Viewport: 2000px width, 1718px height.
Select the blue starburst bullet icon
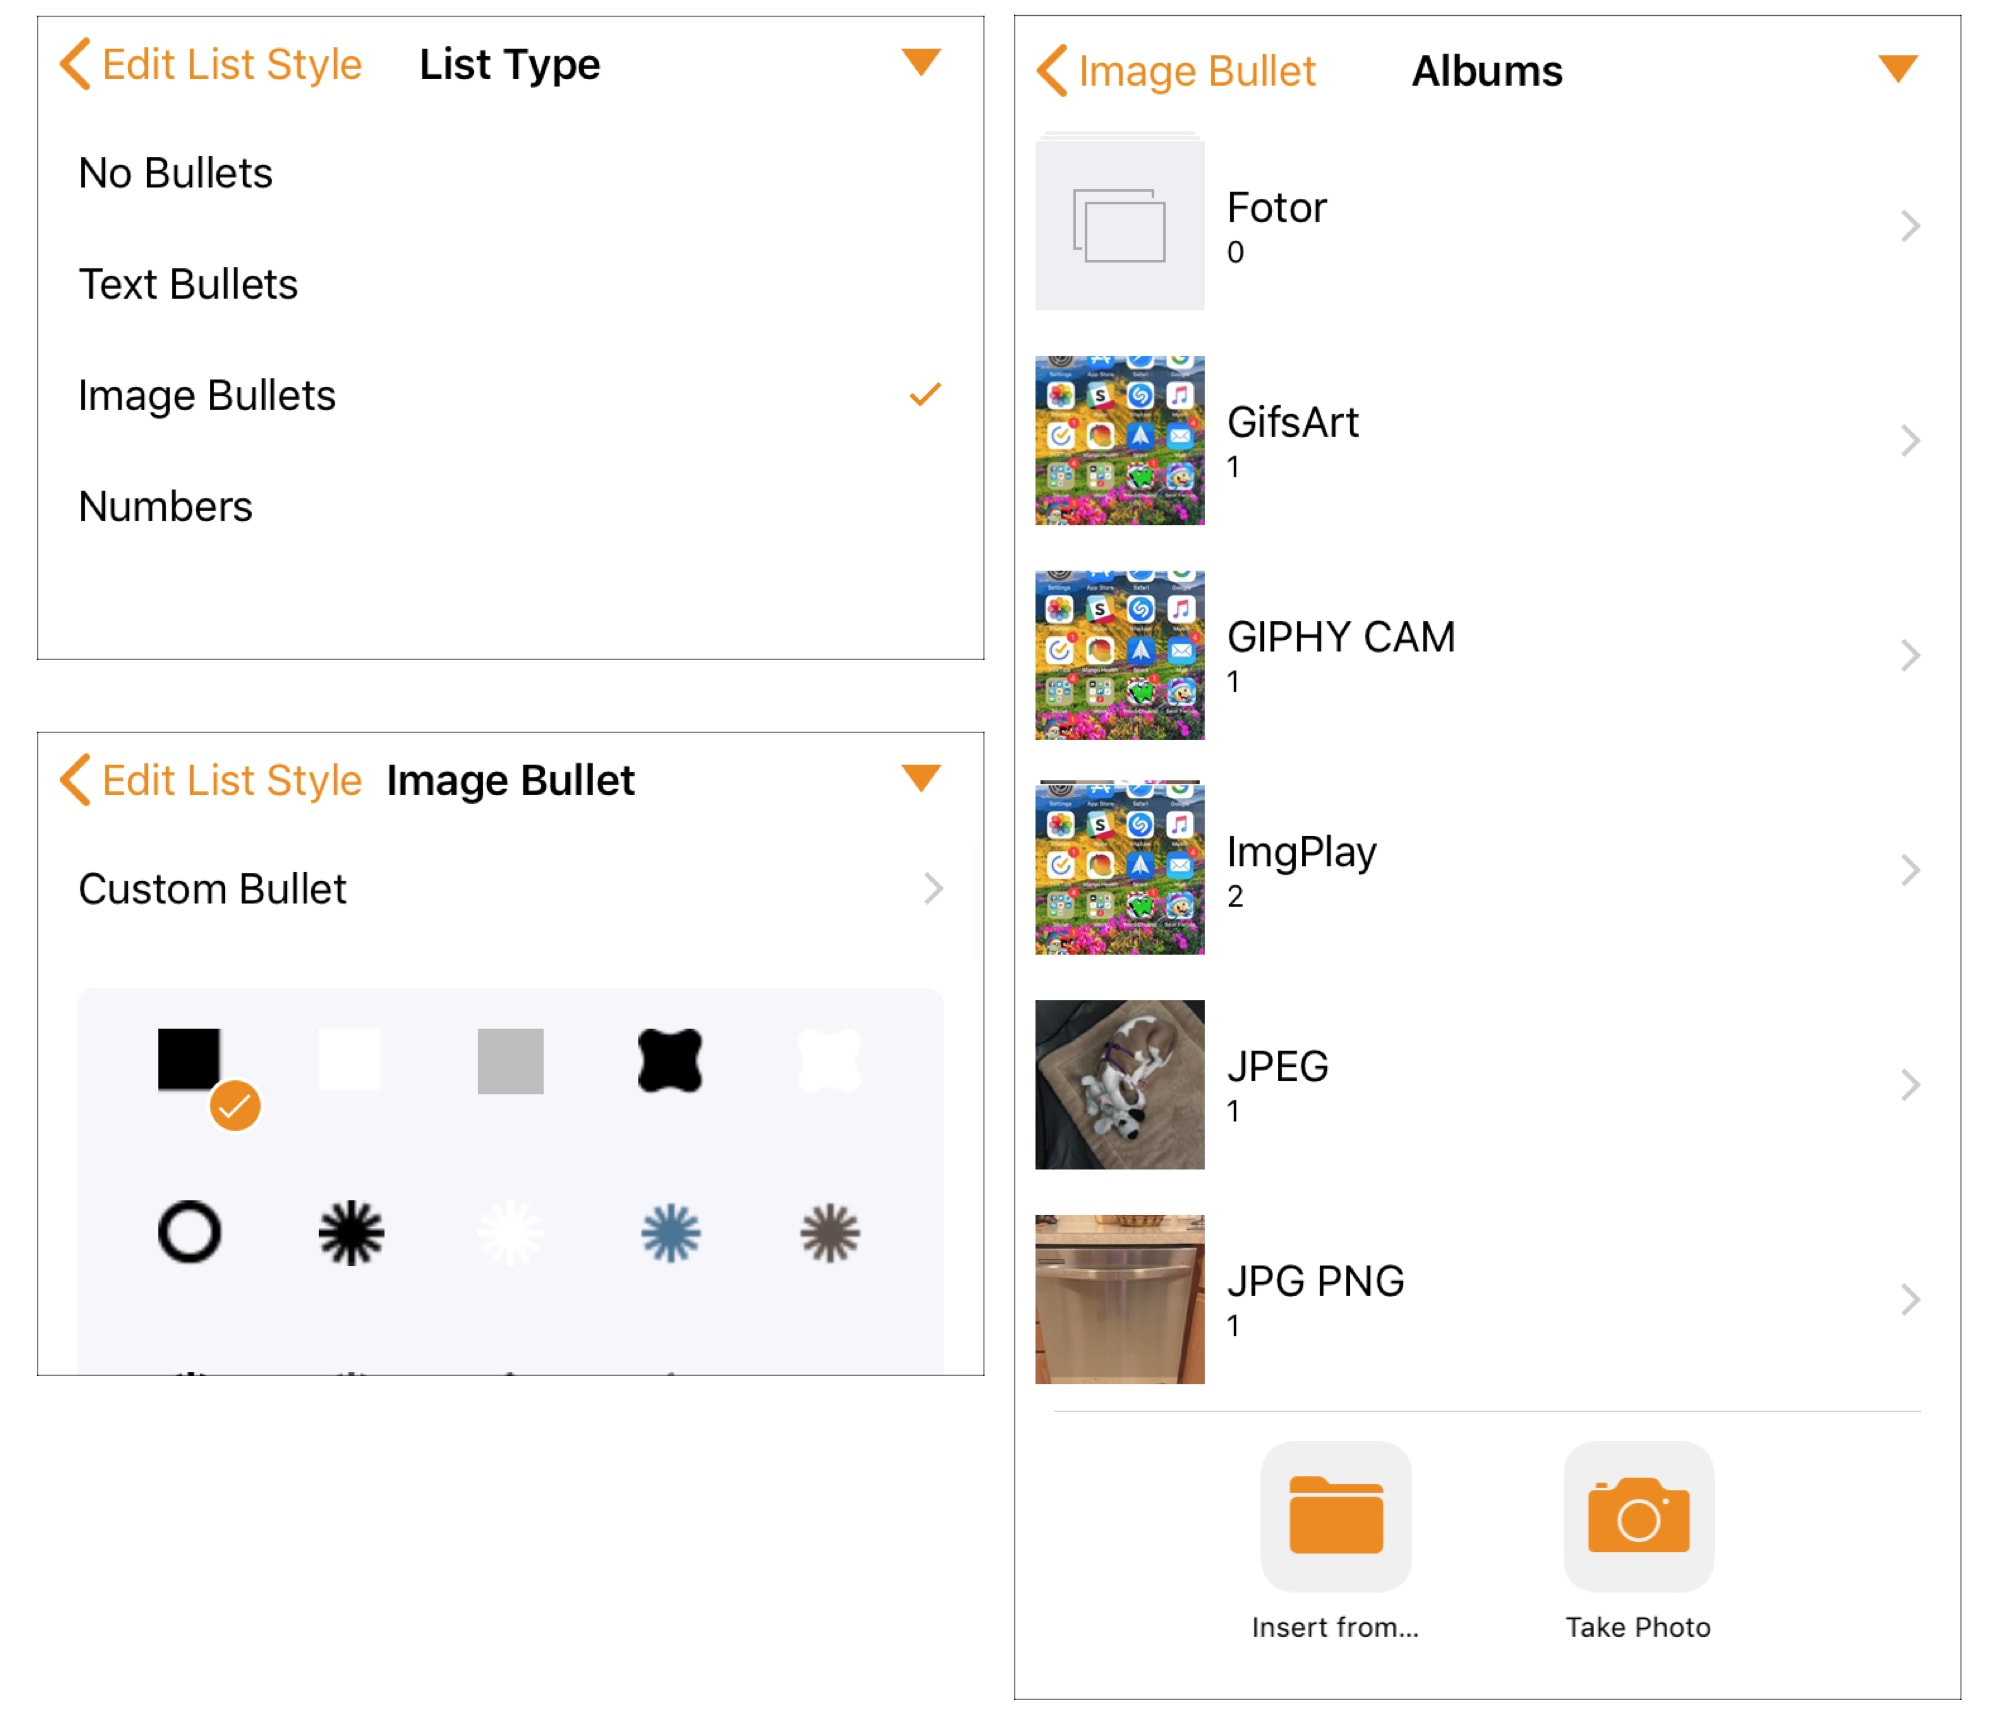670,1232
